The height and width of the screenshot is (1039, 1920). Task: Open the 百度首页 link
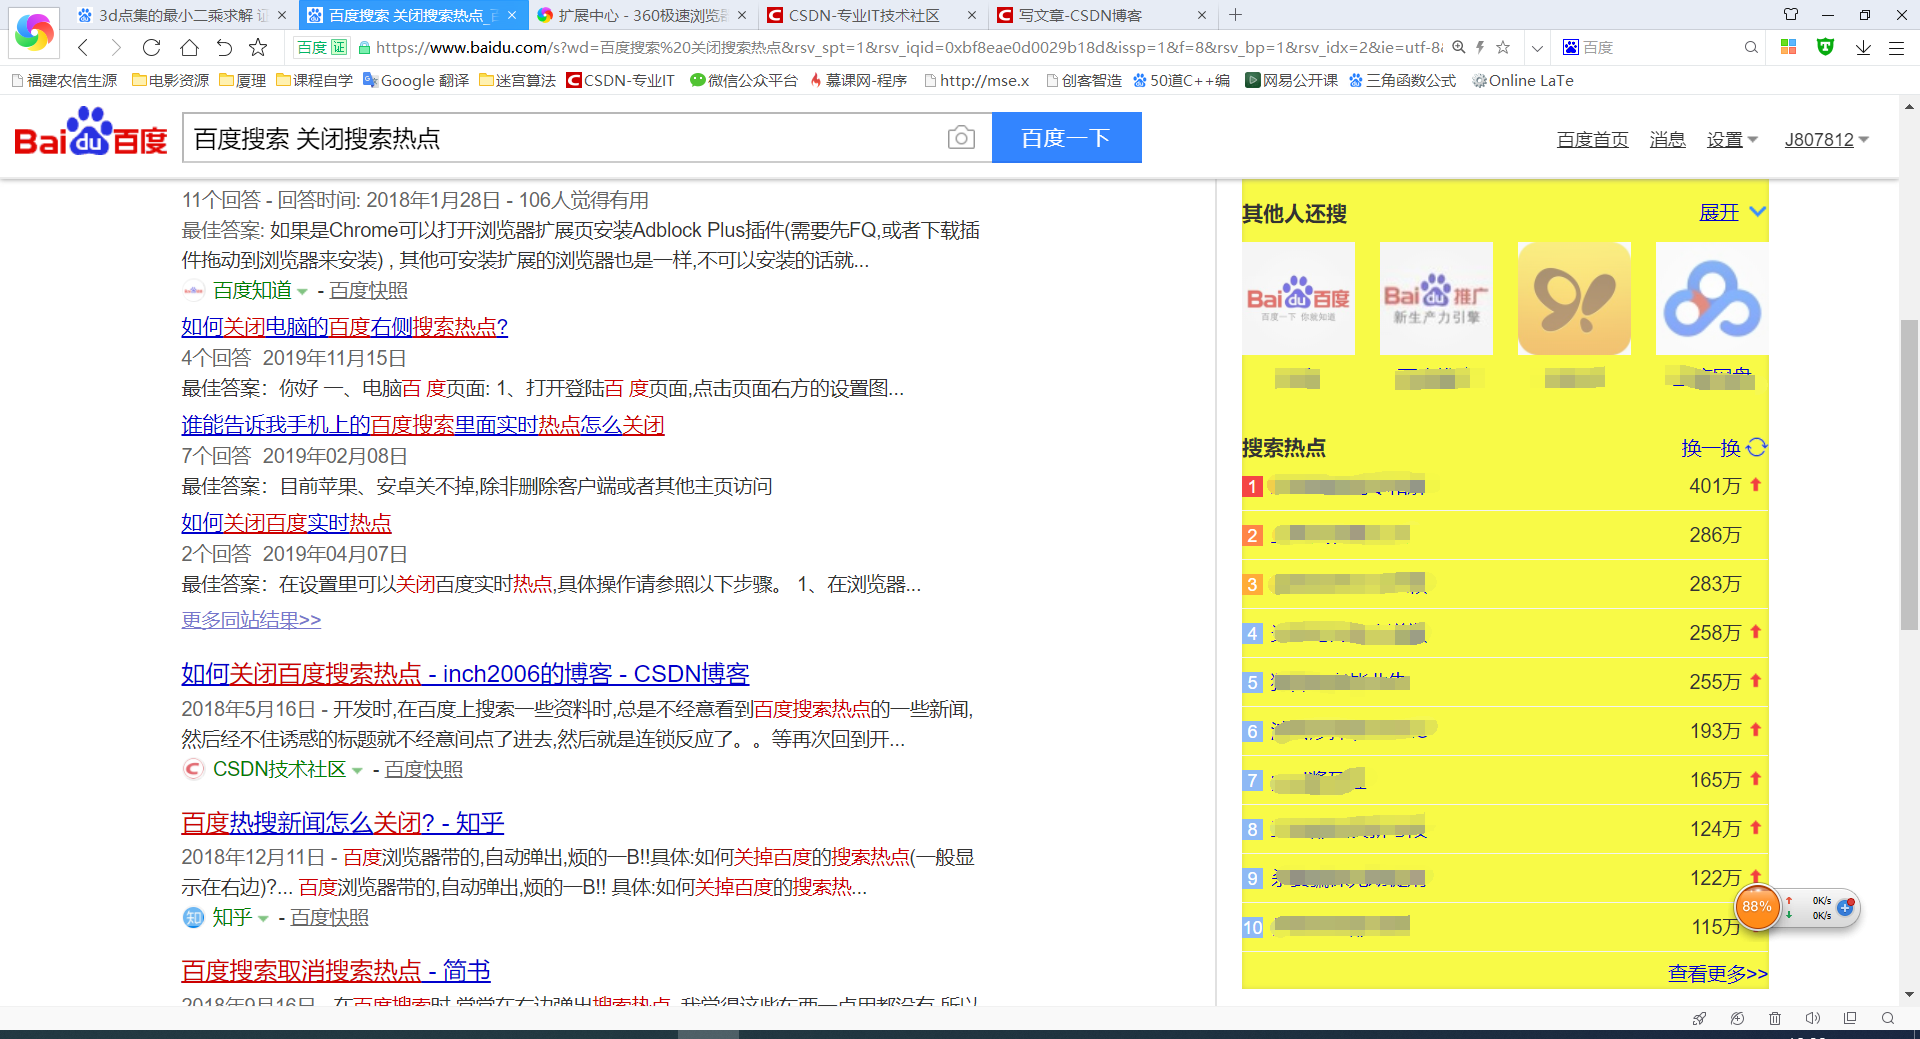[x=1592, y=140]
